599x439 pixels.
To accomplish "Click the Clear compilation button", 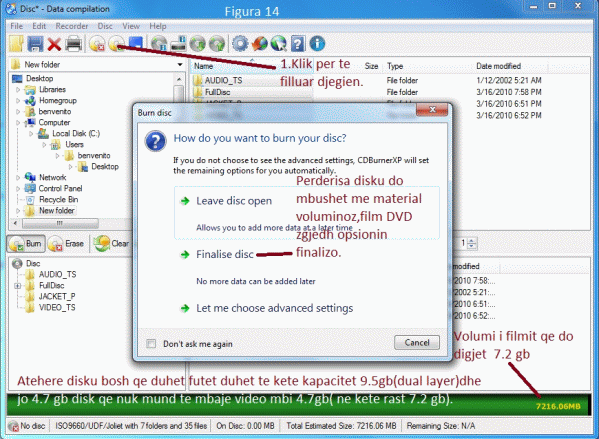I will [111, 244].
